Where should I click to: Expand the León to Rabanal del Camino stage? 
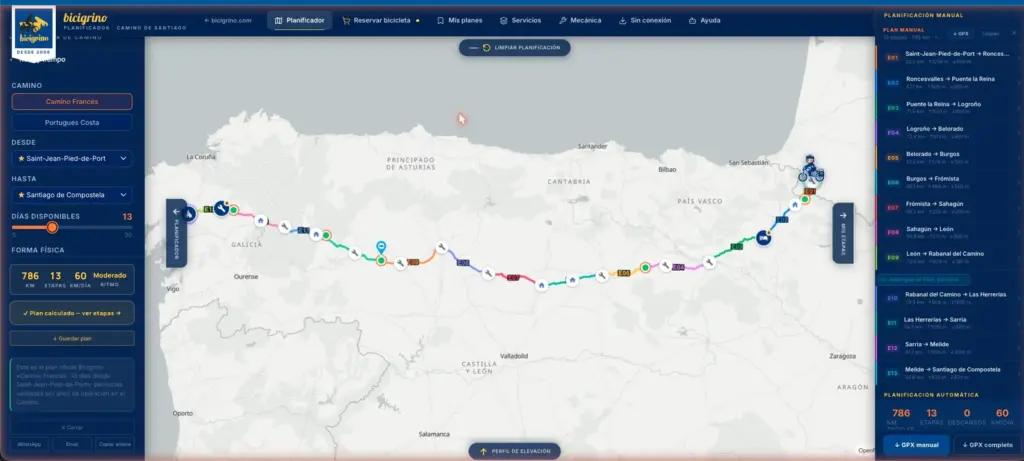click(x=950, y=257)
